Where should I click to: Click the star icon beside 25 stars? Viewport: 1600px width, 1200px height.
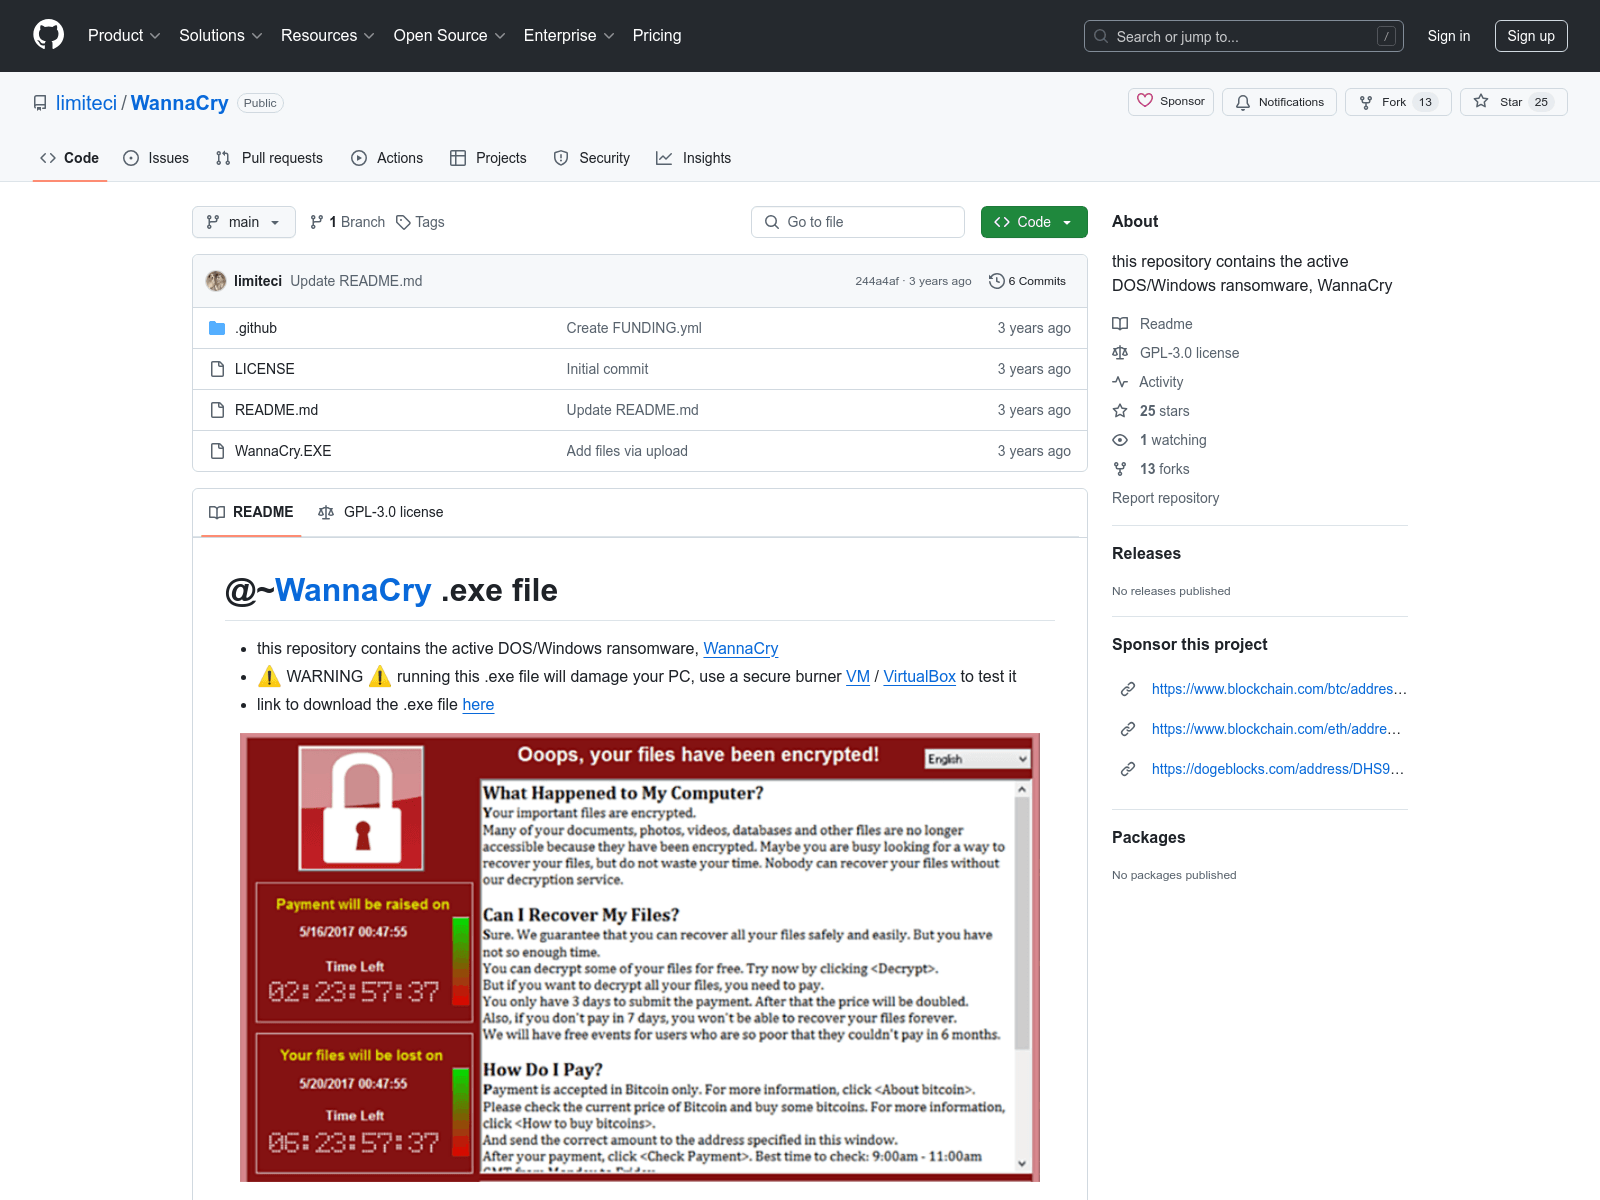pyautogui.click(x=1120, y=411)
